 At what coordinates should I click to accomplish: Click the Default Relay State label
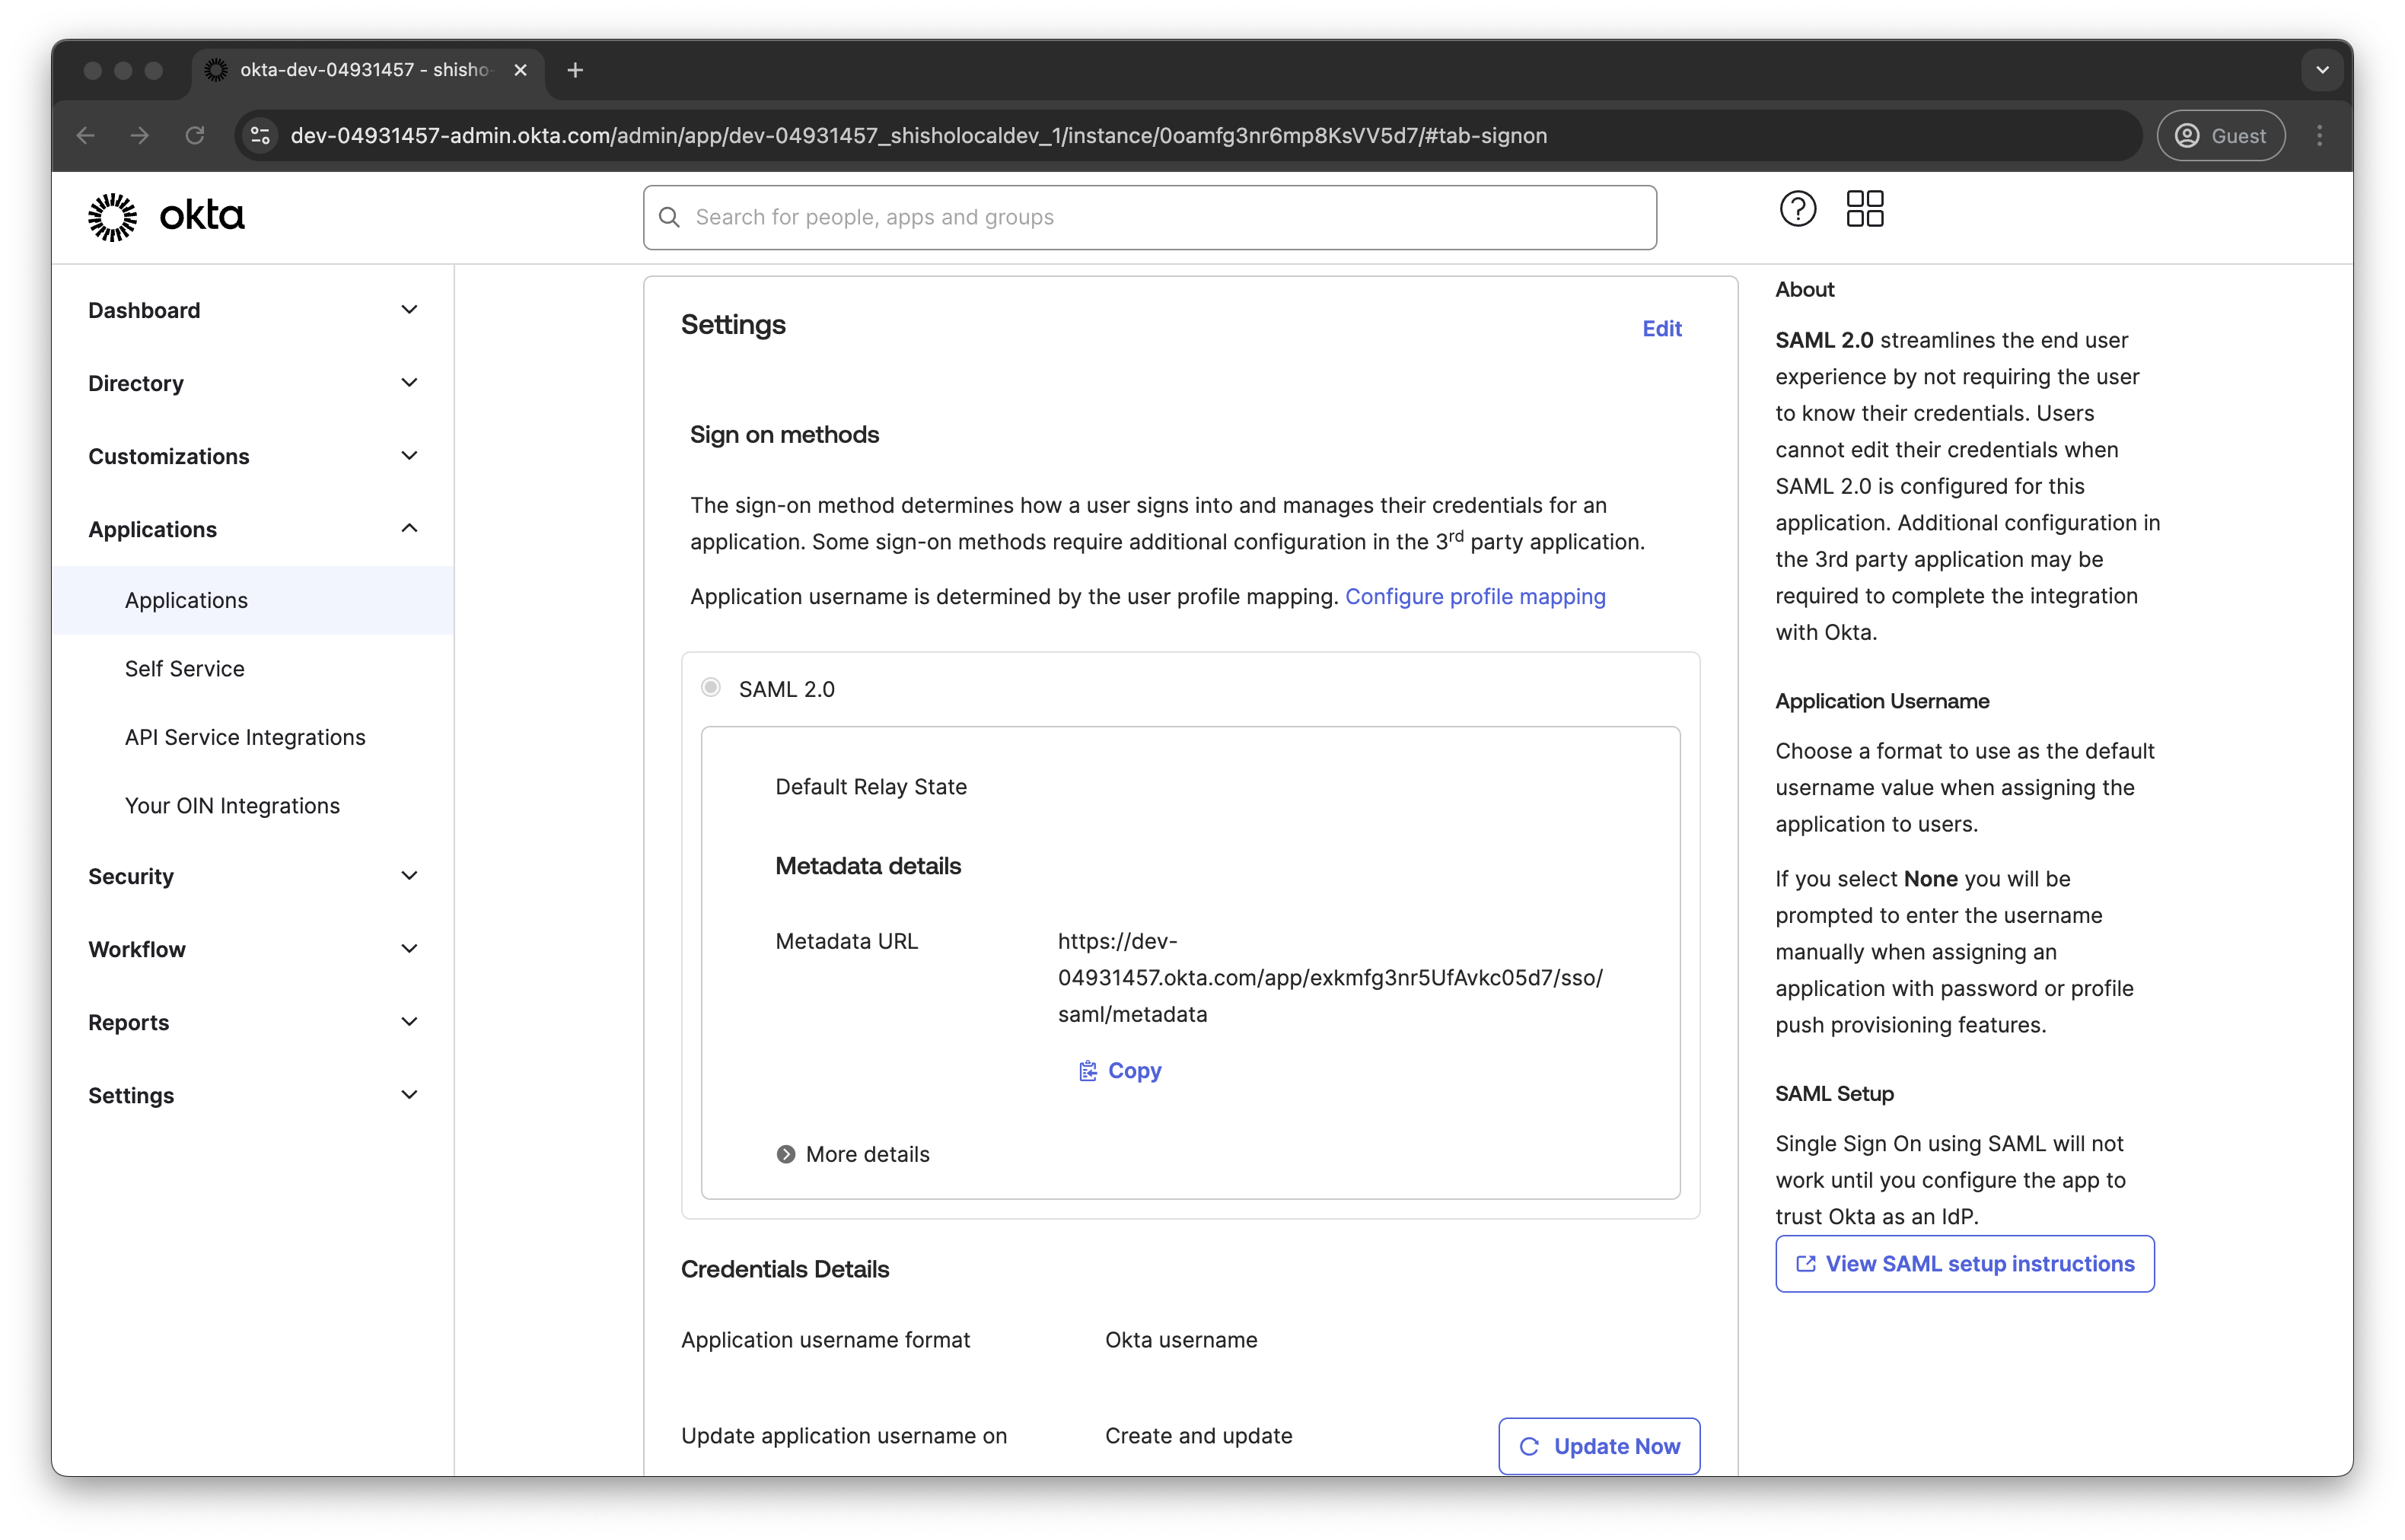(x=871, y=786)
